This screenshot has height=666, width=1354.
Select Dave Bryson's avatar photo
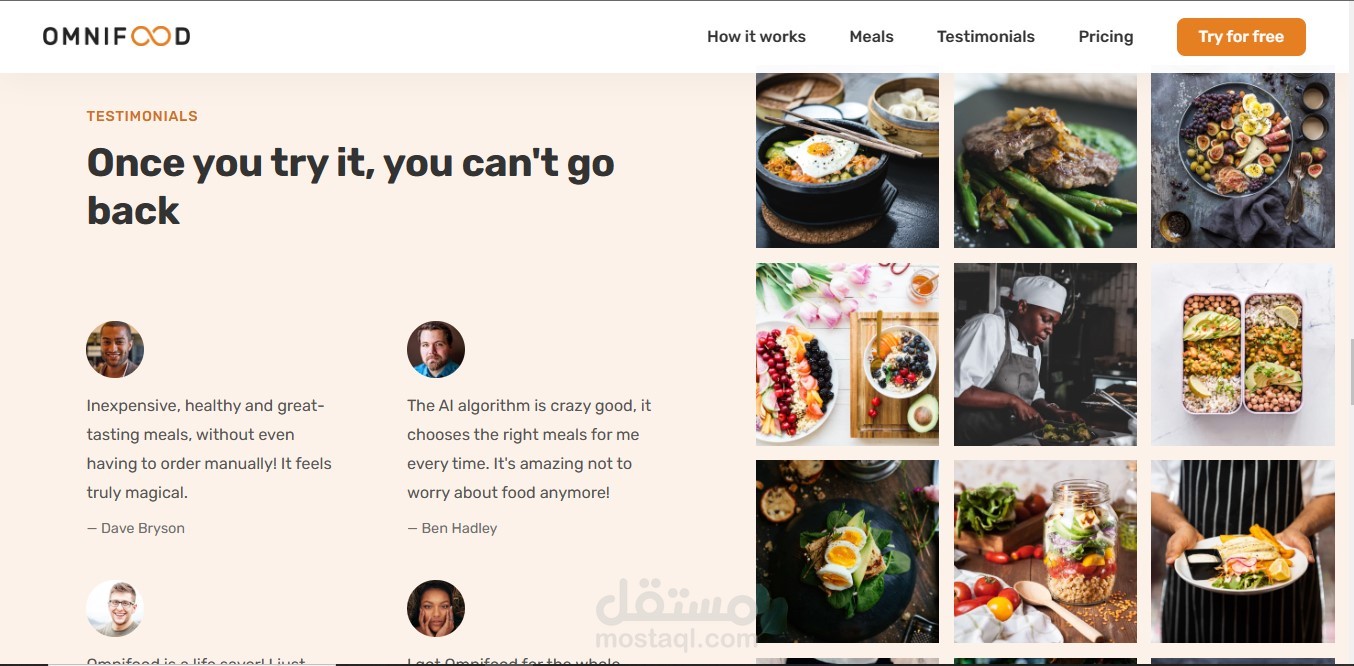(115, 349)
